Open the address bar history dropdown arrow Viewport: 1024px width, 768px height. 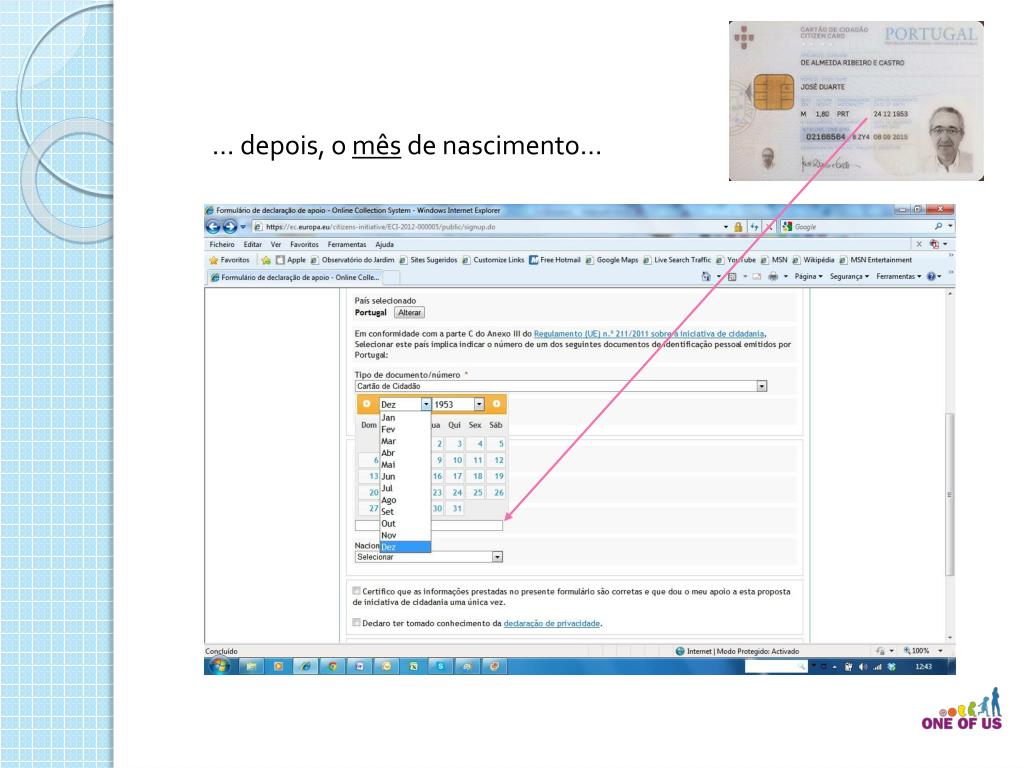pyautogui.click(x=726, y=227)
